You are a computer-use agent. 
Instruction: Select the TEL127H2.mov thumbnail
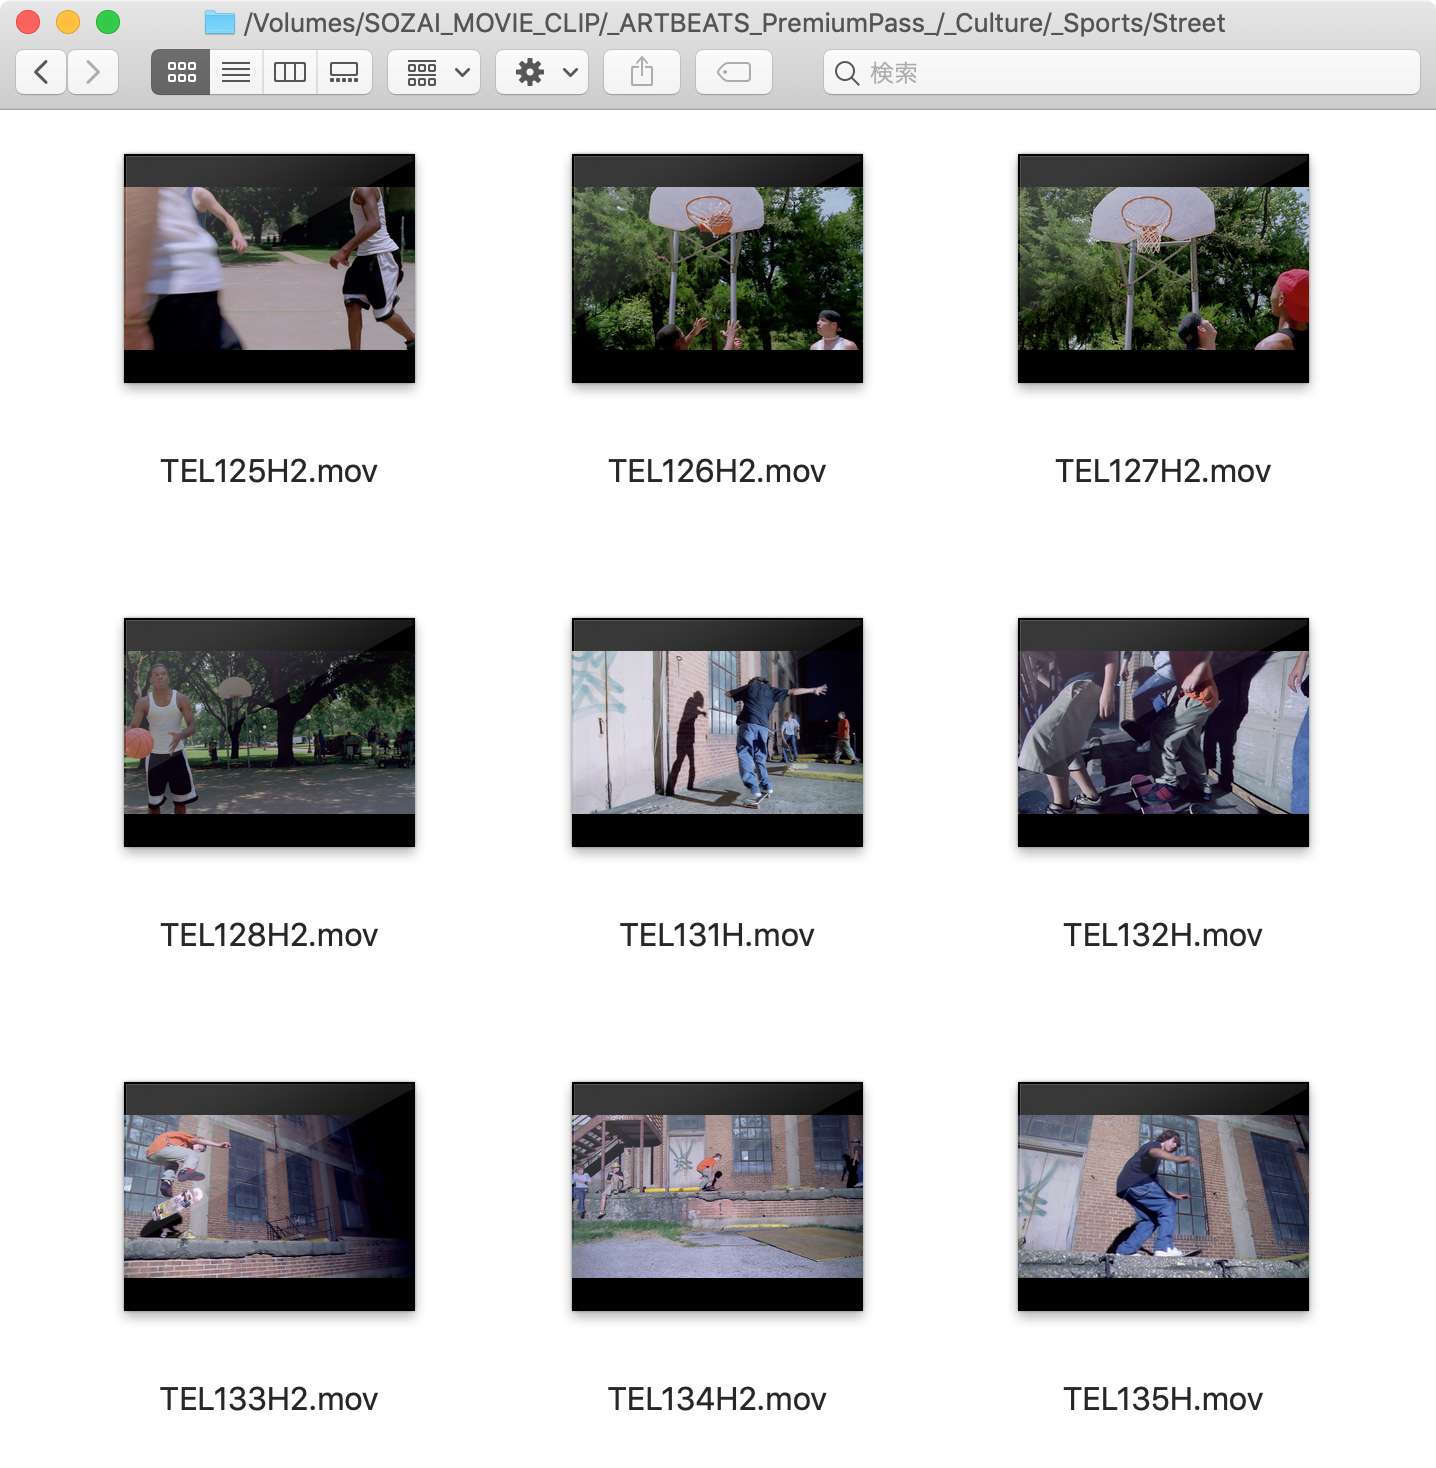click(x=1163, y=268)
